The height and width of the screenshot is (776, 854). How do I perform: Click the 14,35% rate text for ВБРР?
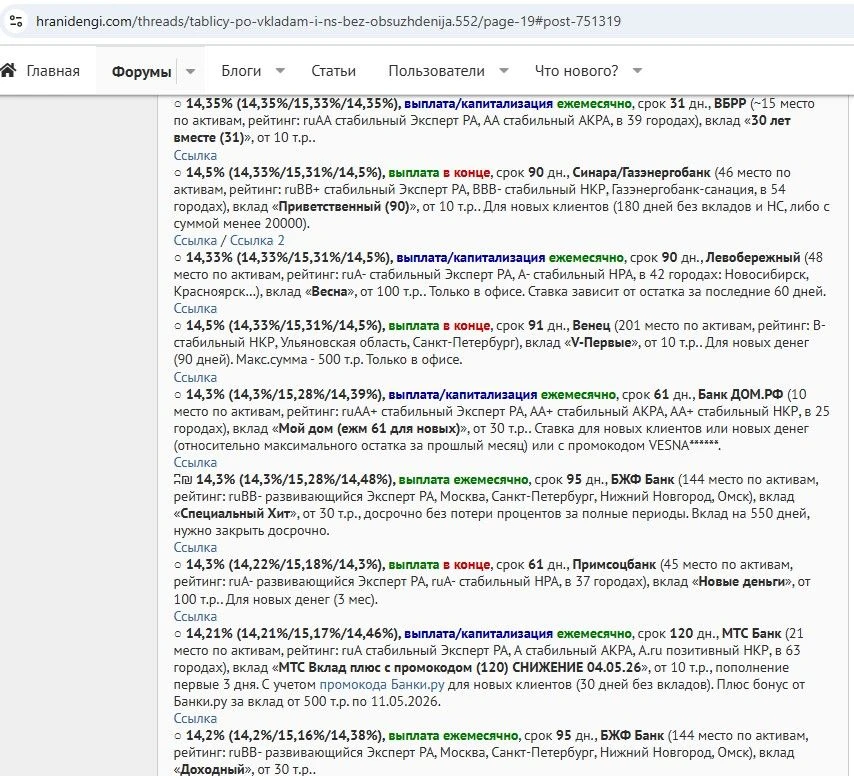coord(209,103)
